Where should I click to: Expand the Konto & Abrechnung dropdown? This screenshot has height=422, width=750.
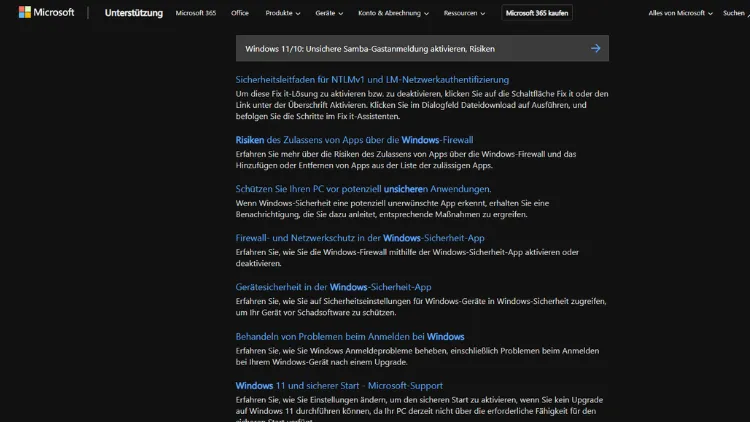coord(393,13)
